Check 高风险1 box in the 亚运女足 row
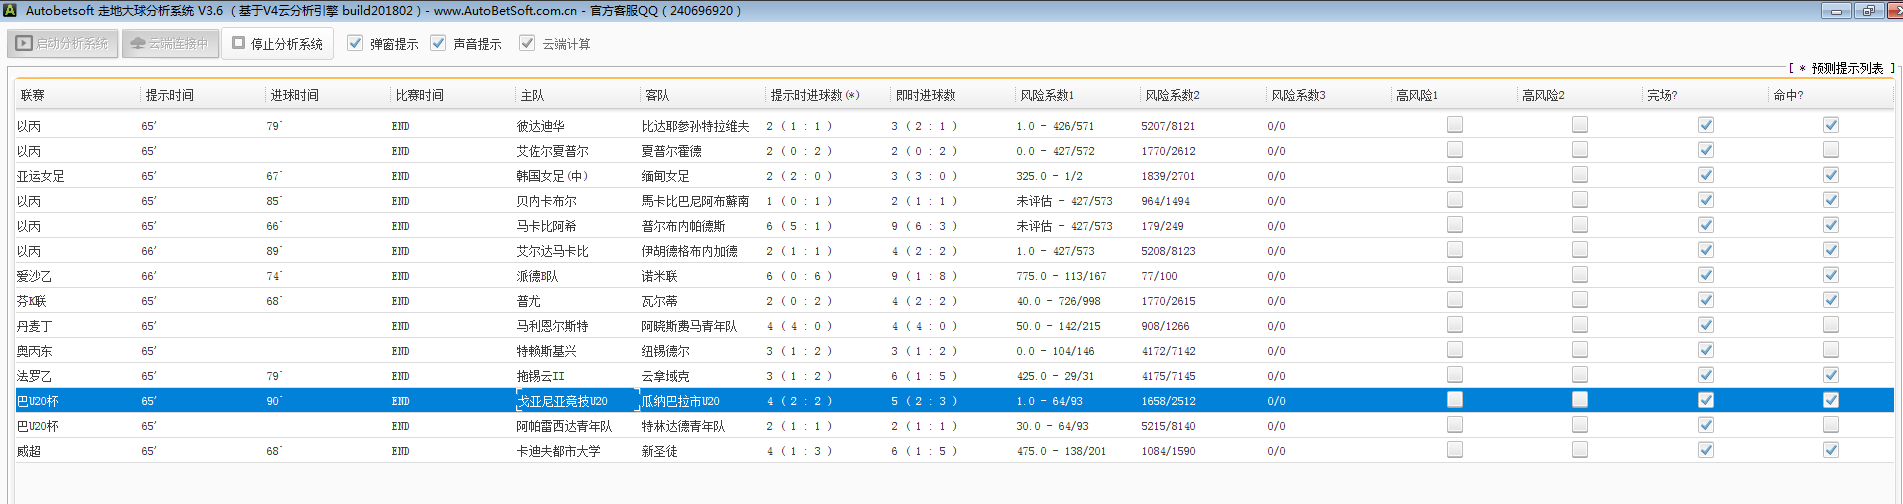Viewport: 1903px width, 504px height. click(x=1455, y=175)
